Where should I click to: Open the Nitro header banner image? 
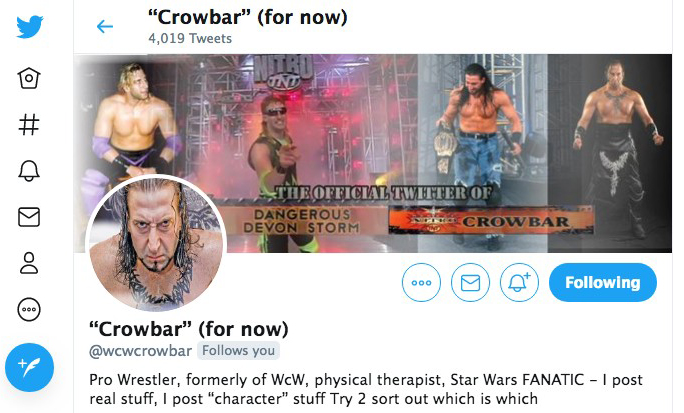(x=373, y=153)
